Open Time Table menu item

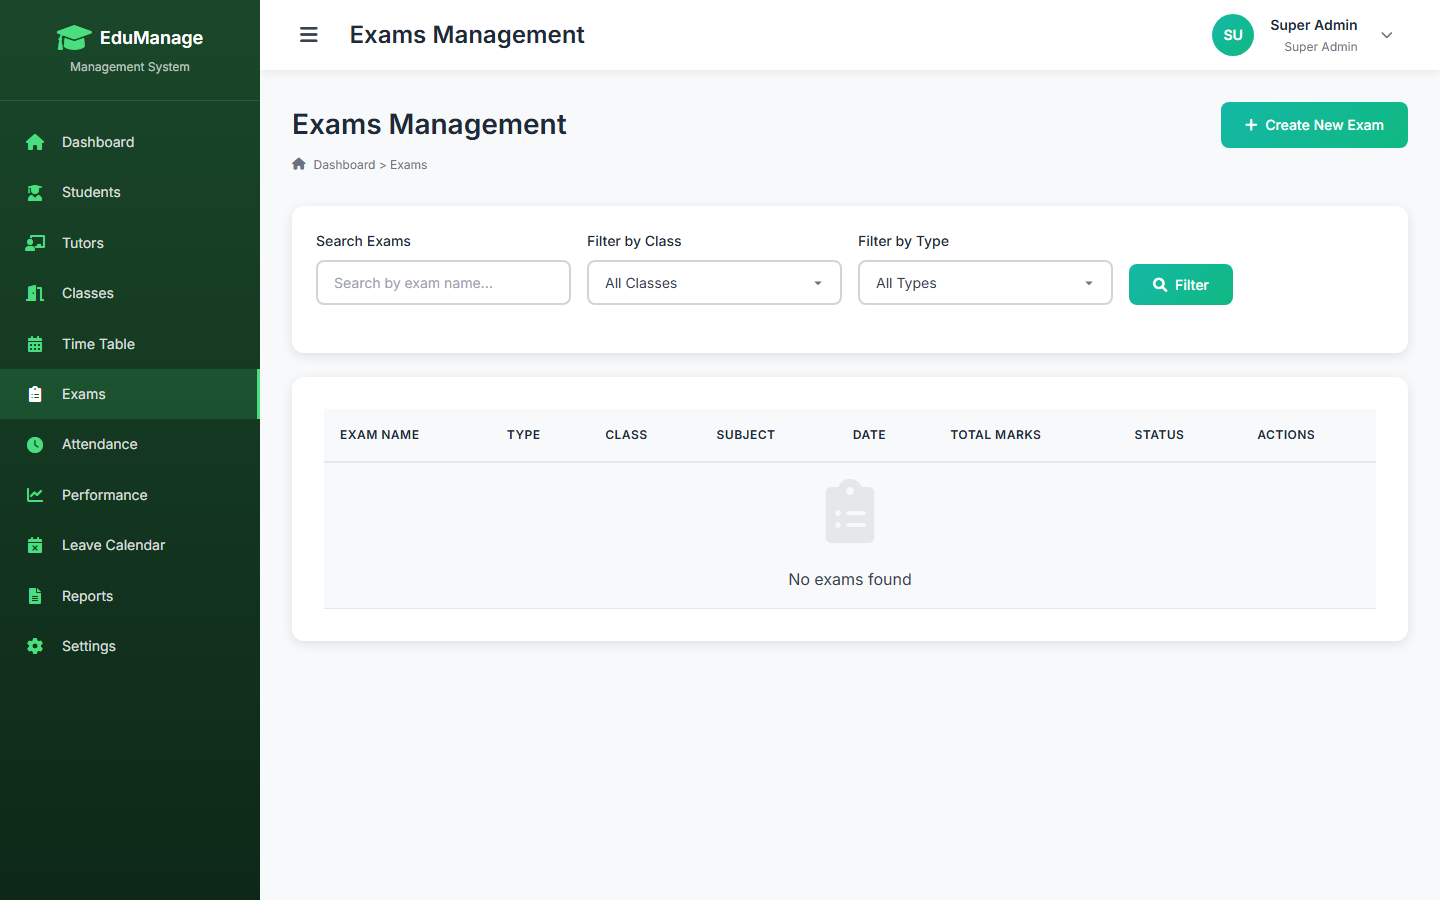[130, 344]
